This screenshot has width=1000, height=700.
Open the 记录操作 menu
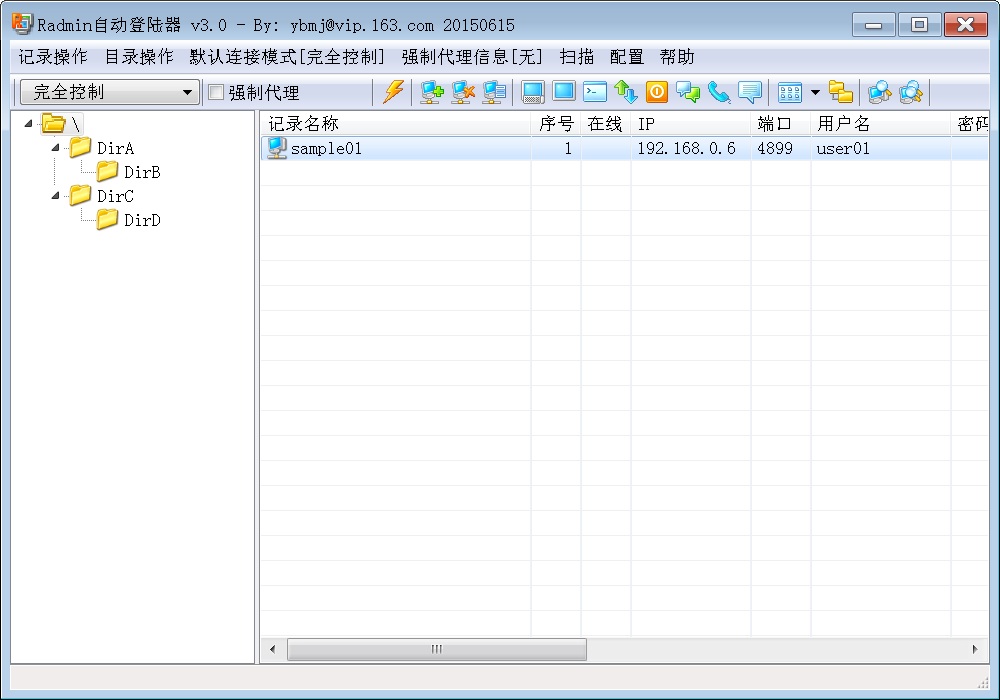[x=53, y=57]
